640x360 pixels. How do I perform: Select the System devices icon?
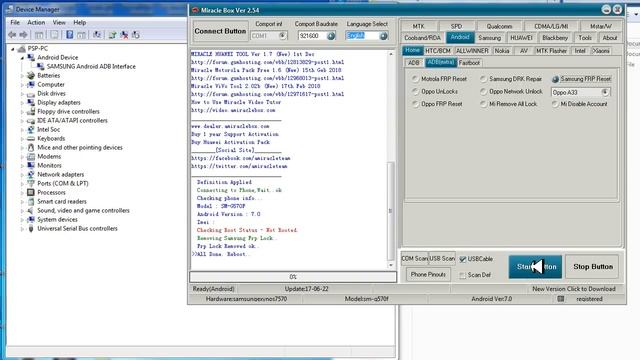(31, 220)
